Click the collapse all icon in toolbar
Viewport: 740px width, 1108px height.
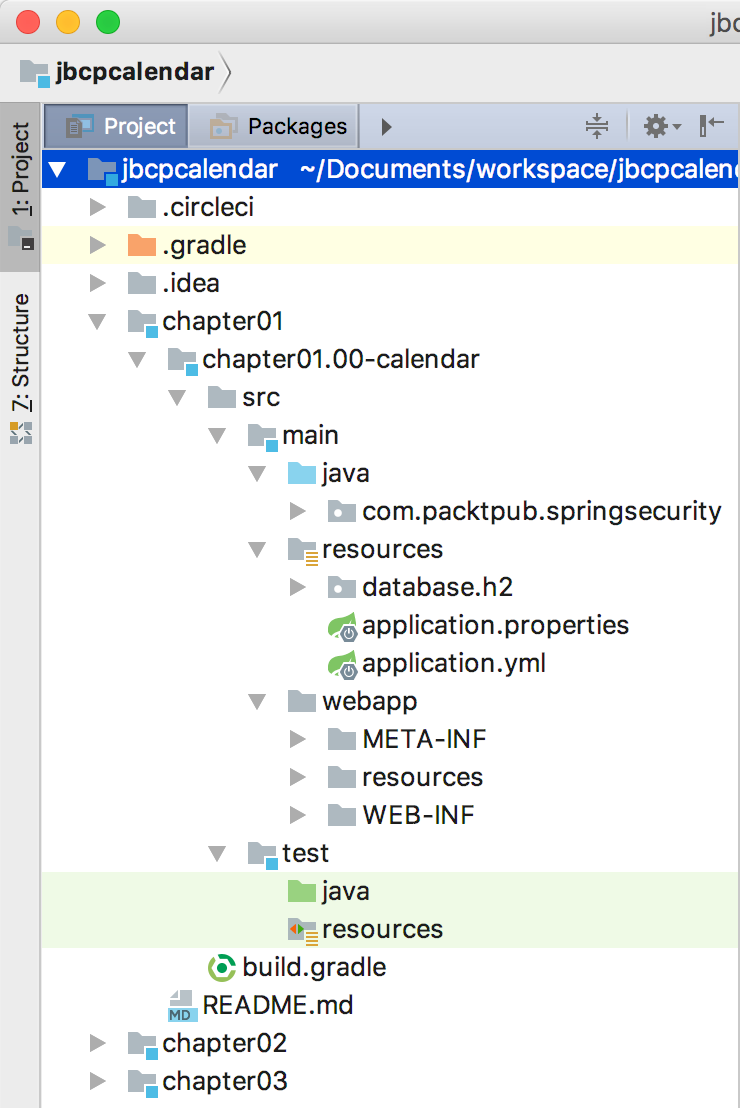click(597, 126)
